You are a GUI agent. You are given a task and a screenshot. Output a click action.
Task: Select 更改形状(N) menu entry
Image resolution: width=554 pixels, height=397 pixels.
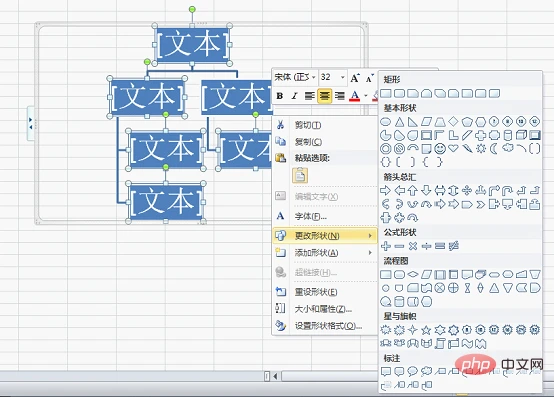click(325, 235)
